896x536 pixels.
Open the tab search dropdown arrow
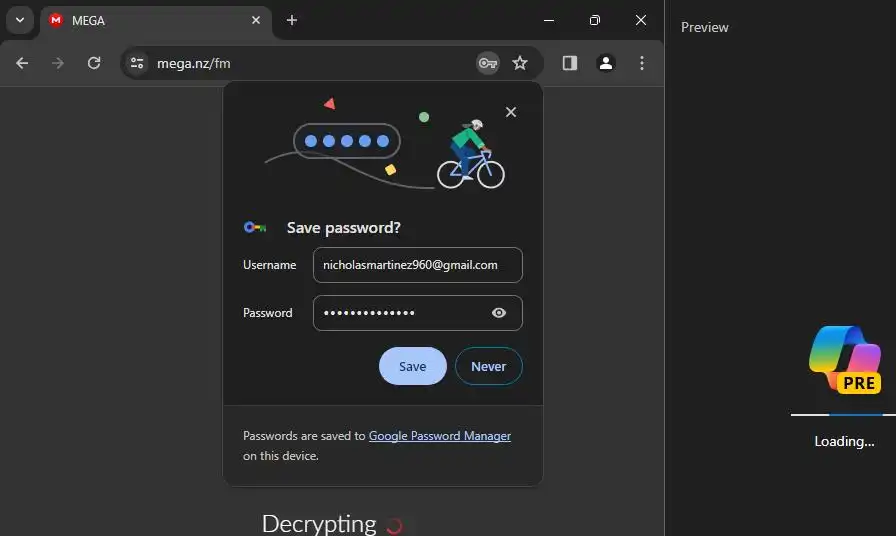coord(20,20)
